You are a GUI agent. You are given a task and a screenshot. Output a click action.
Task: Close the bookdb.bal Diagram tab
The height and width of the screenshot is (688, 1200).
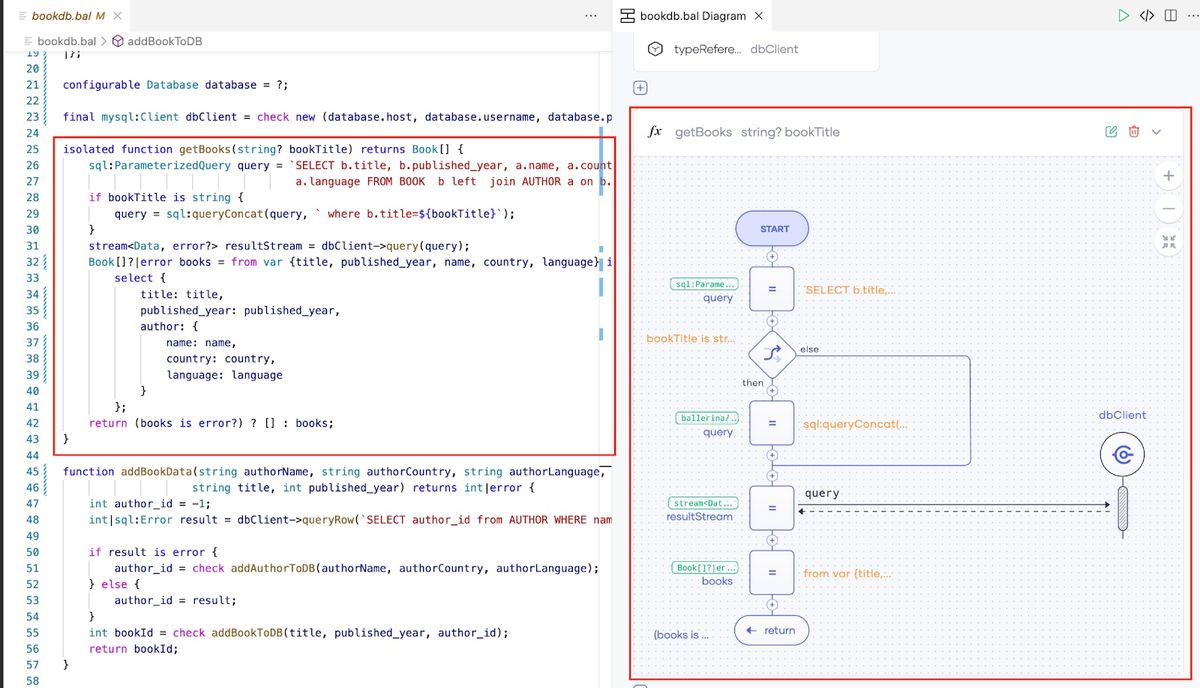[758, 16]
